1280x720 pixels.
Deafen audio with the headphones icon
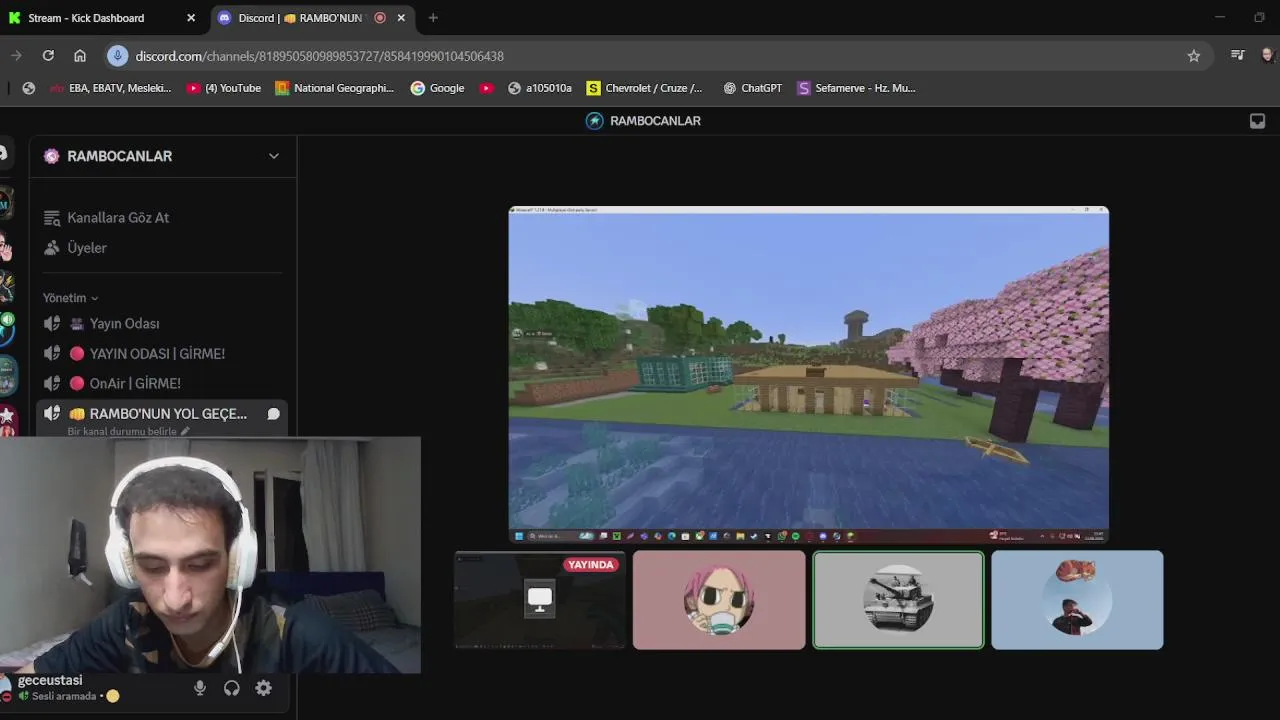click(x=232, y=688)
